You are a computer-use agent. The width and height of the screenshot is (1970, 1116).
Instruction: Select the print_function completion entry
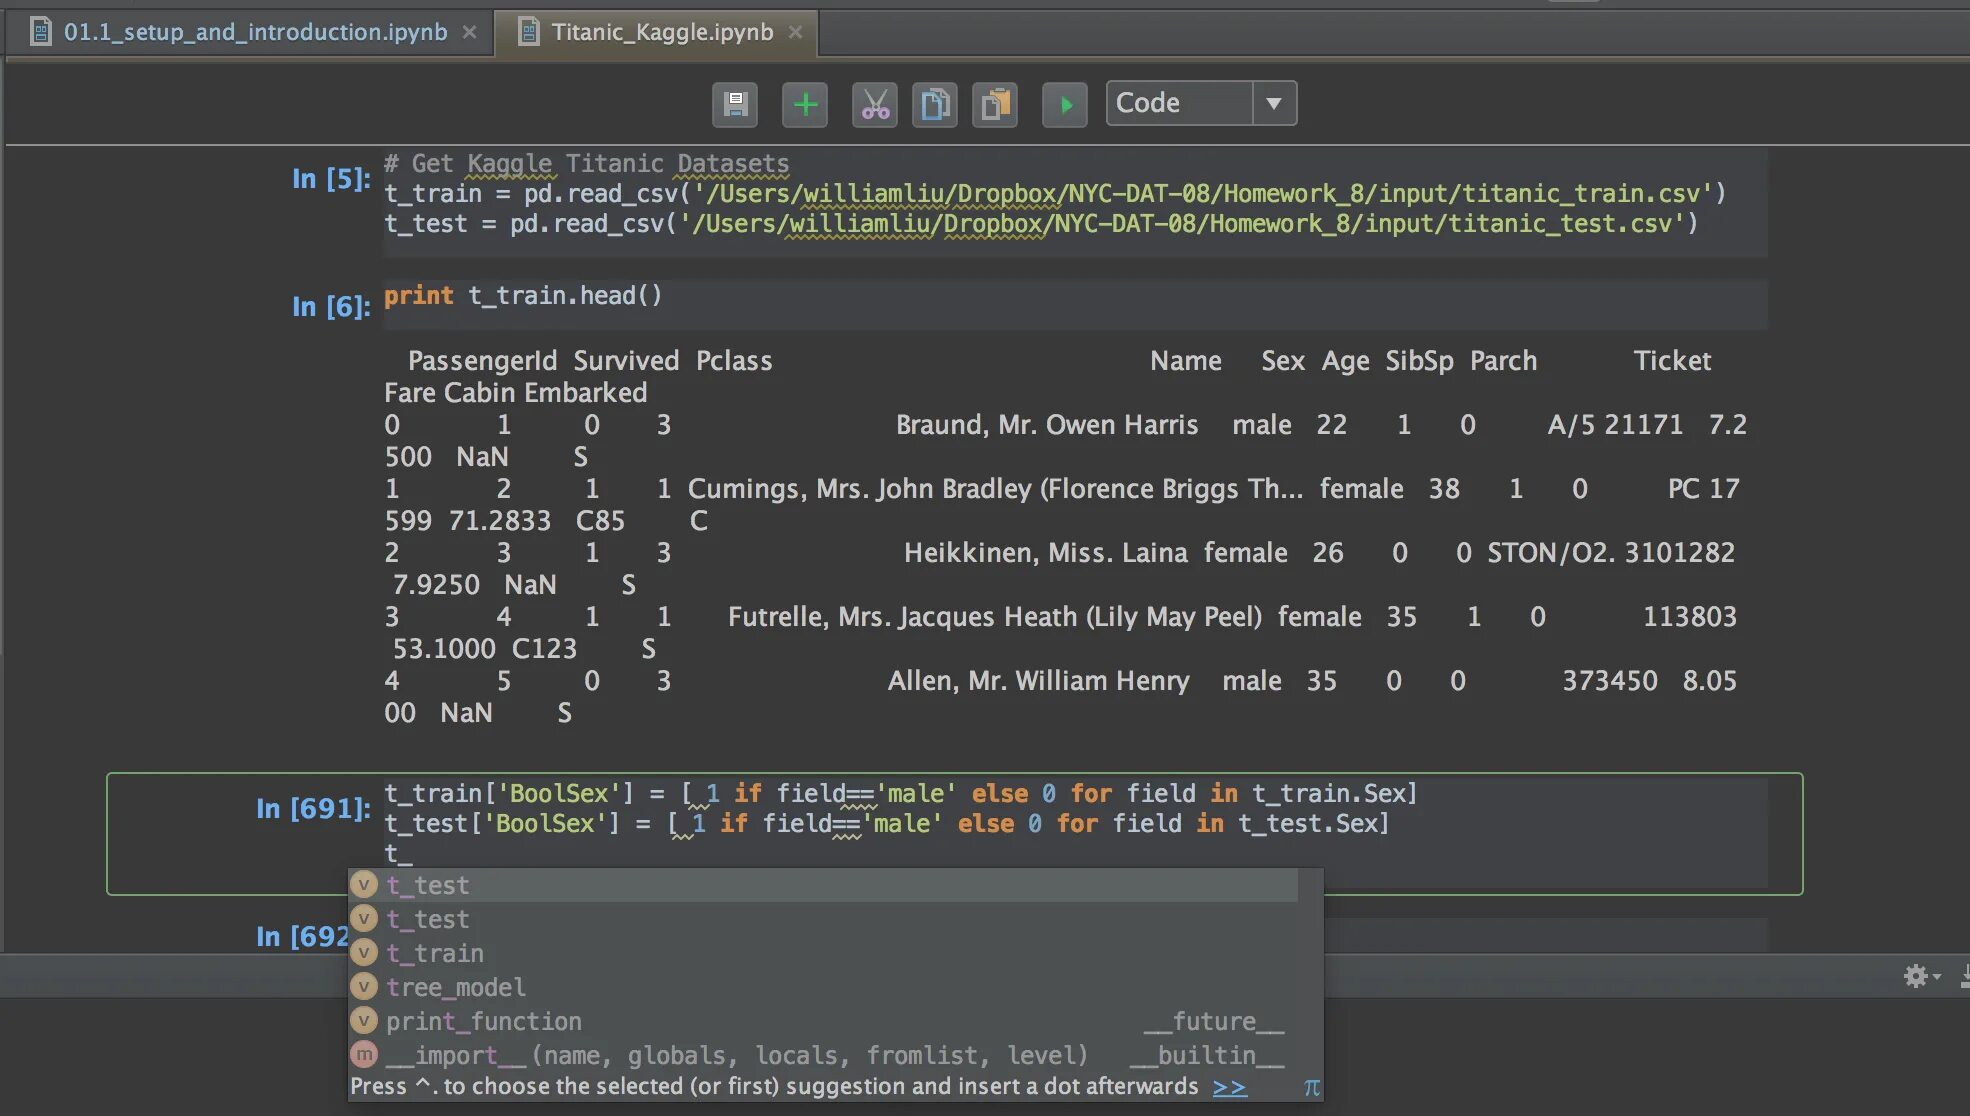coord(483,1021)
